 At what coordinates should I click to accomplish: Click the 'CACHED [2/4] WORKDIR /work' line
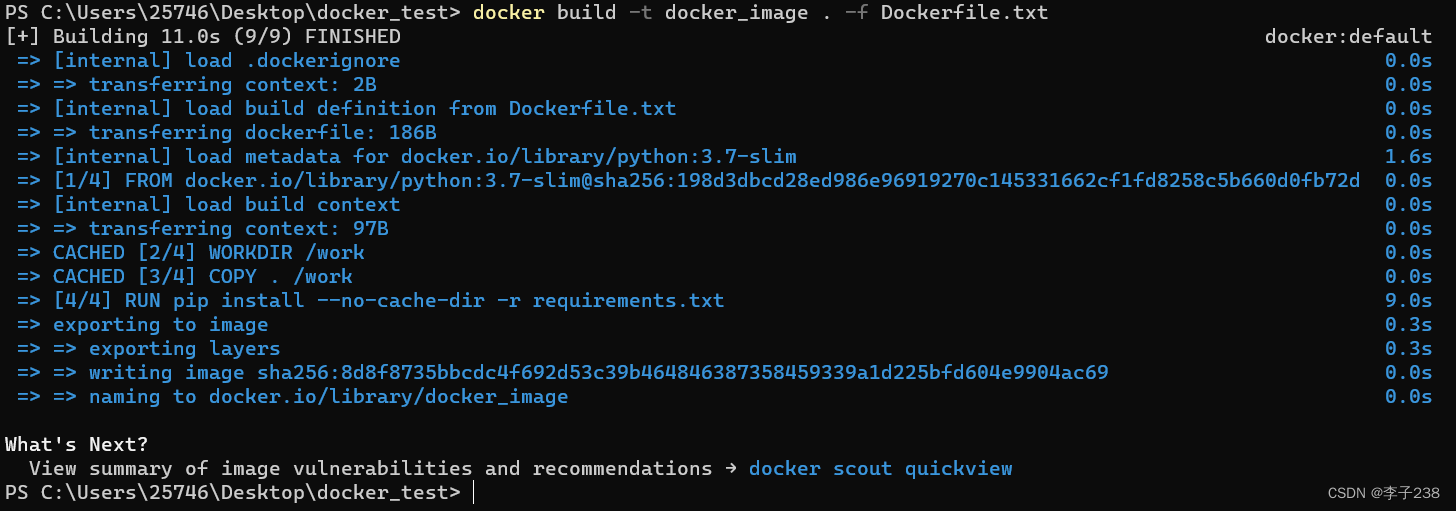click(190, 252)
